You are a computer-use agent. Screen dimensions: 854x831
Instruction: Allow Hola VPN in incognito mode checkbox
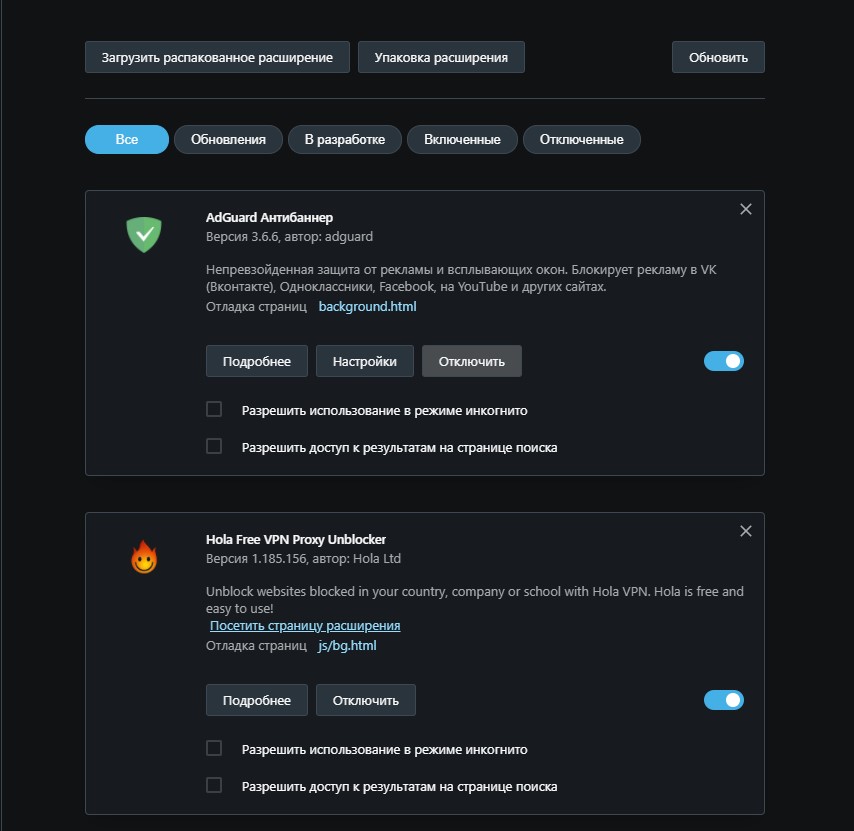(x=214, y=748)
